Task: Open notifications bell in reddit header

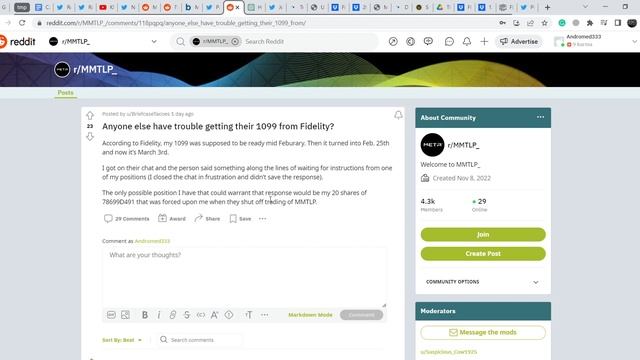Action: pos(467,41)
